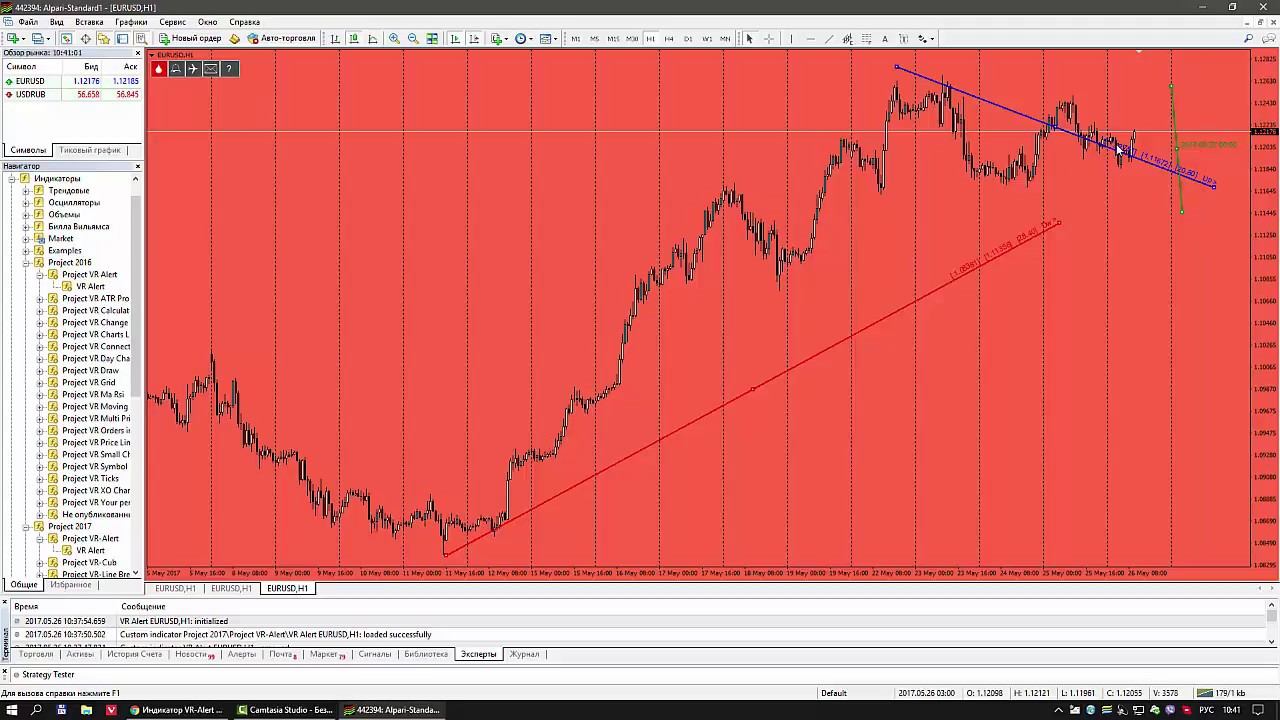Open the chart periods clock dropdown
This screenshot has height=720, width=1280.
524,39
